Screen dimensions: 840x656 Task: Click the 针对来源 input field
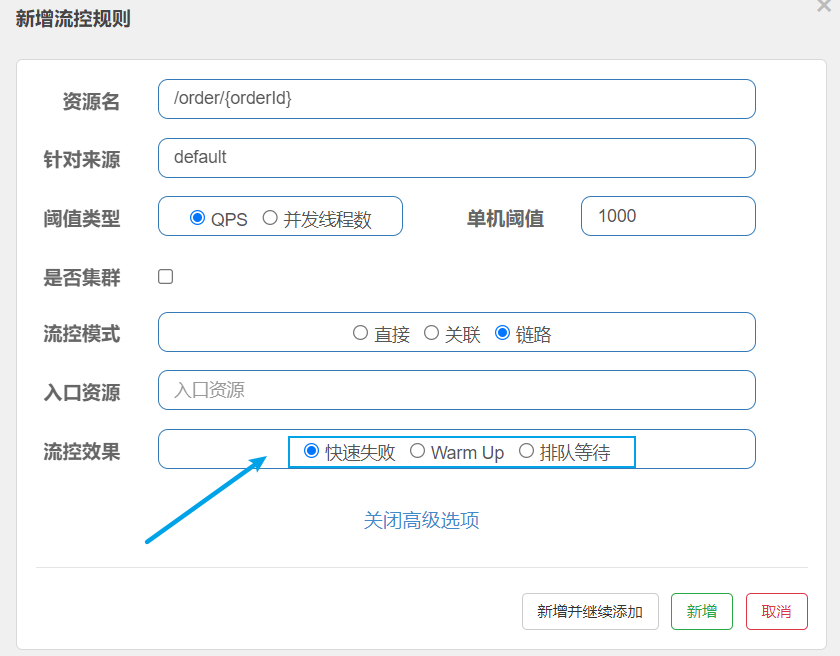456,158
